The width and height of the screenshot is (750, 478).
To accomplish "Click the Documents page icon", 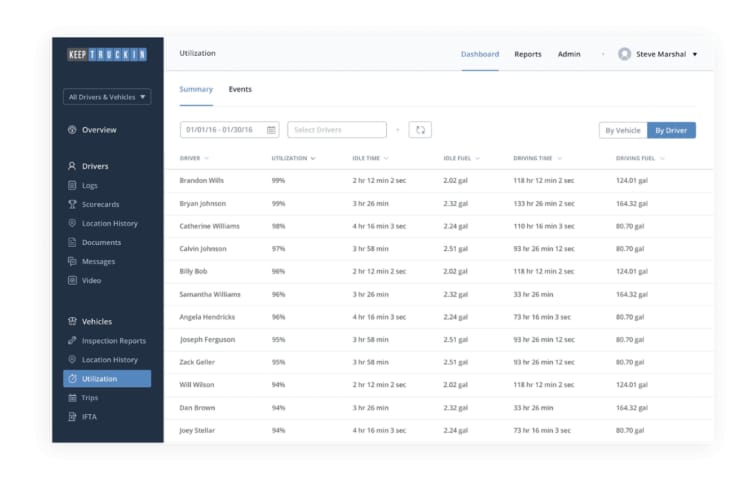I will (72, 242).
